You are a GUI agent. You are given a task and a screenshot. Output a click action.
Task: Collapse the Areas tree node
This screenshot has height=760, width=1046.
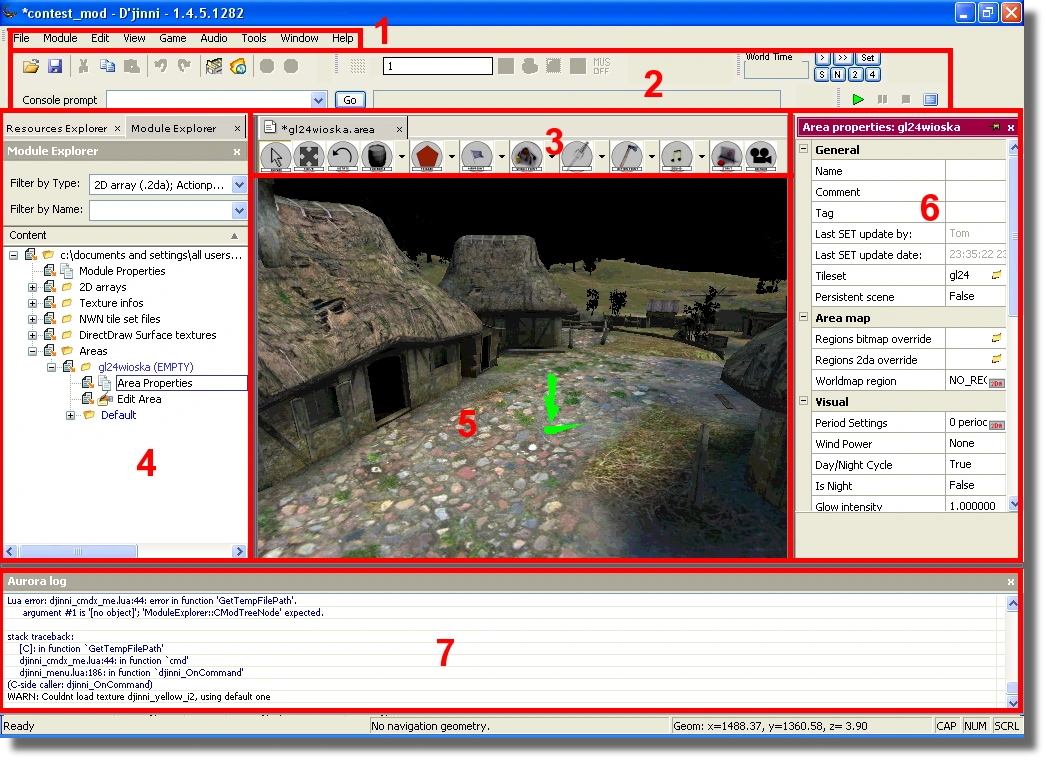point(32,351)
